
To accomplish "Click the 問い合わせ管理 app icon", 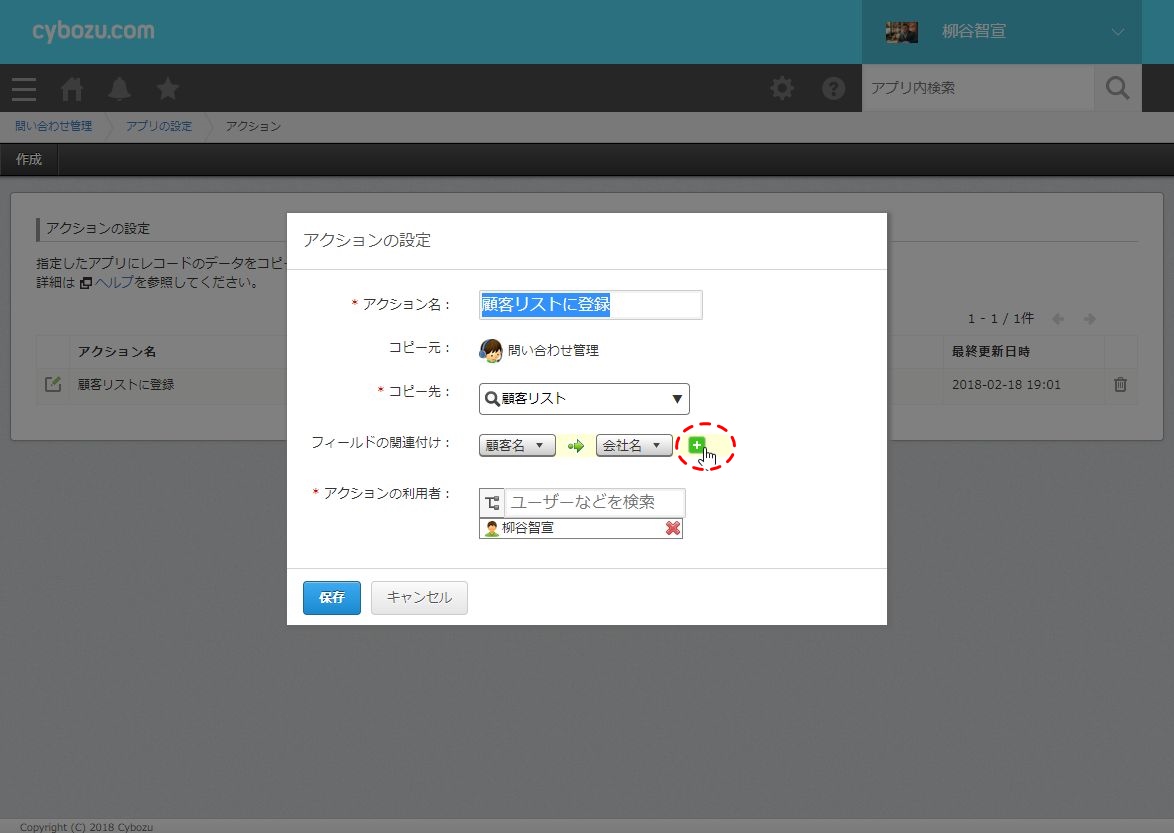I will (490, 350).
